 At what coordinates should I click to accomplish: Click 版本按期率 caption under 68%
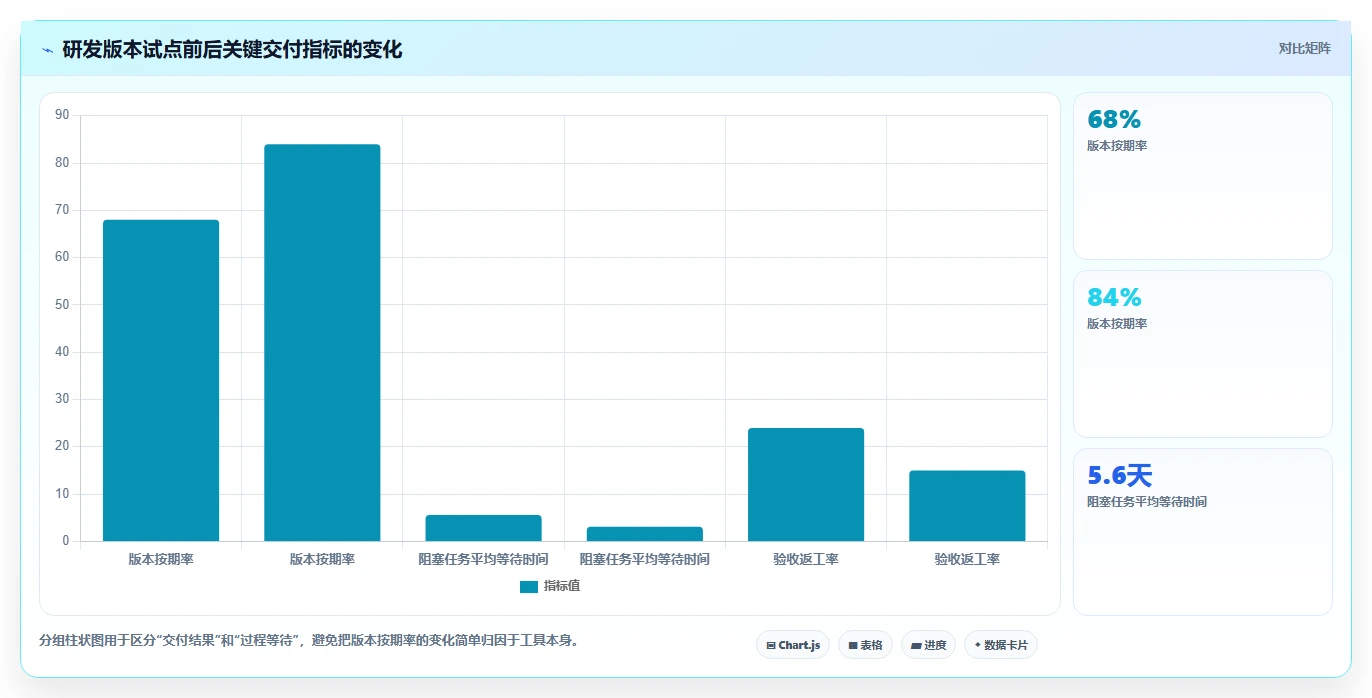pos(1117,146)
